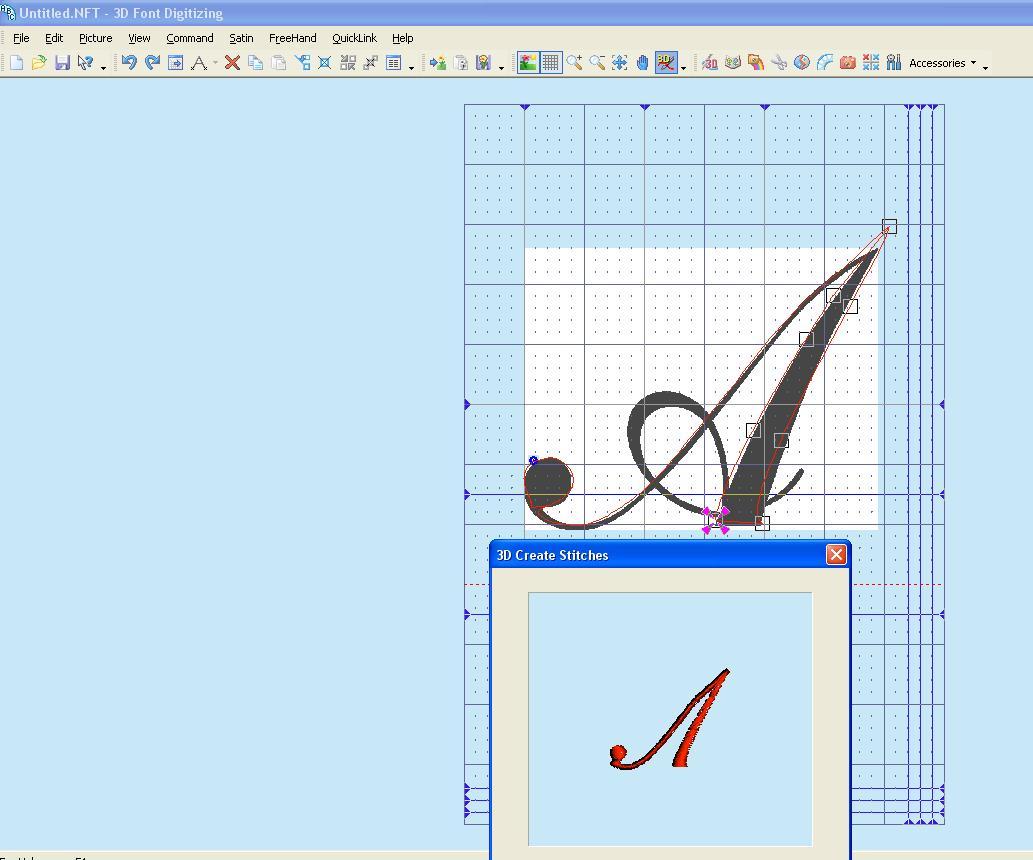Click the magenta selected node at letter base
1033x860 pixels.
pos(715,520)
